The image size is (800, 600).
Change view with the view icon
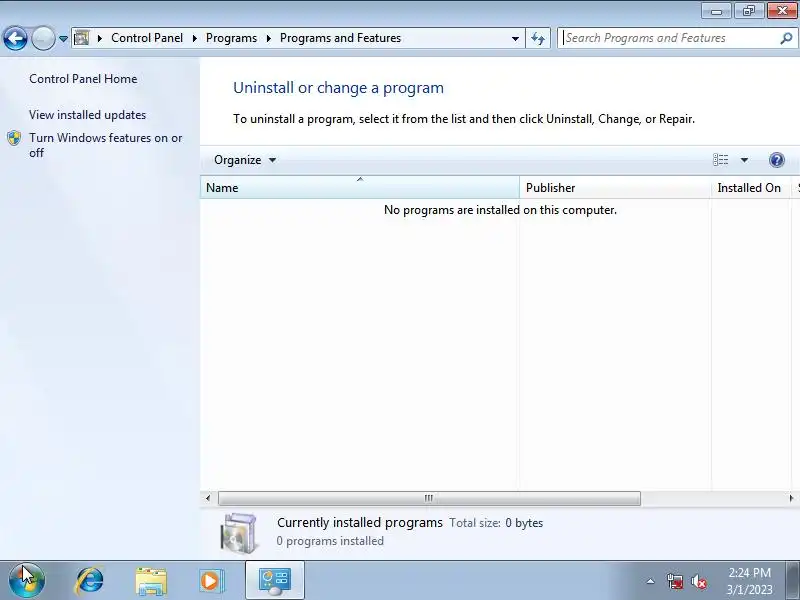(720, 160)
